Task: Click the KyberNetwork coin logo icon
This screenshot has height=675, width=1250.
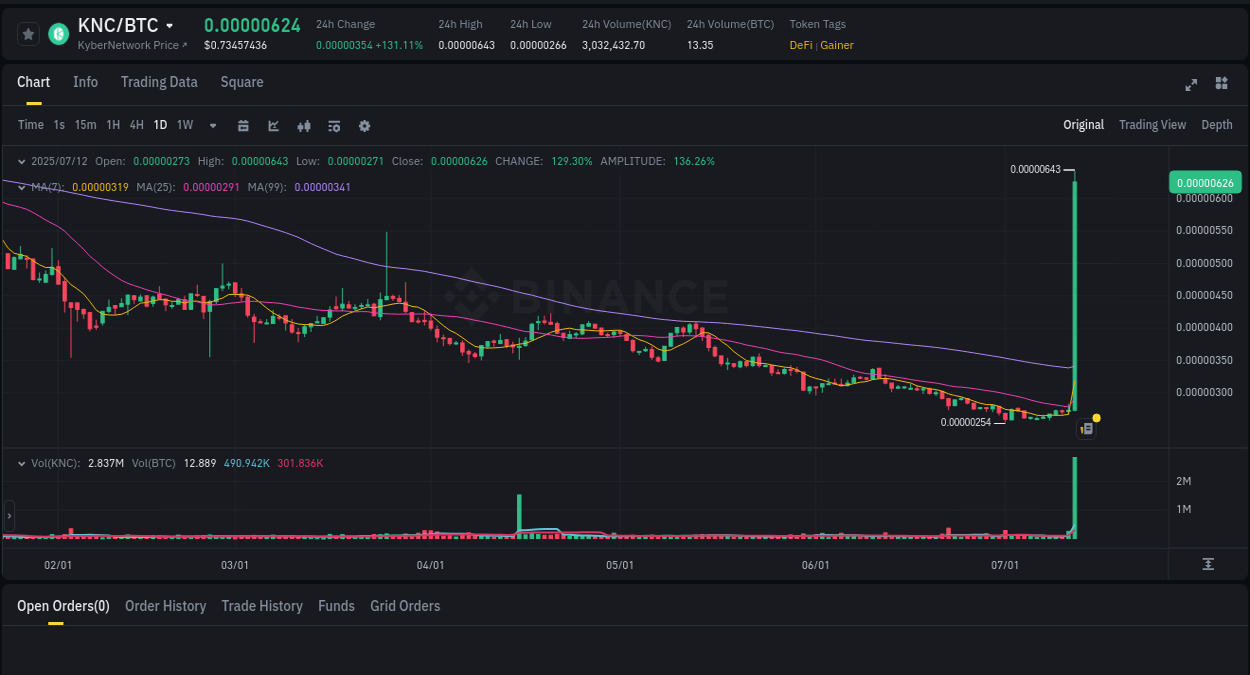Action: [x=58, y=34]
